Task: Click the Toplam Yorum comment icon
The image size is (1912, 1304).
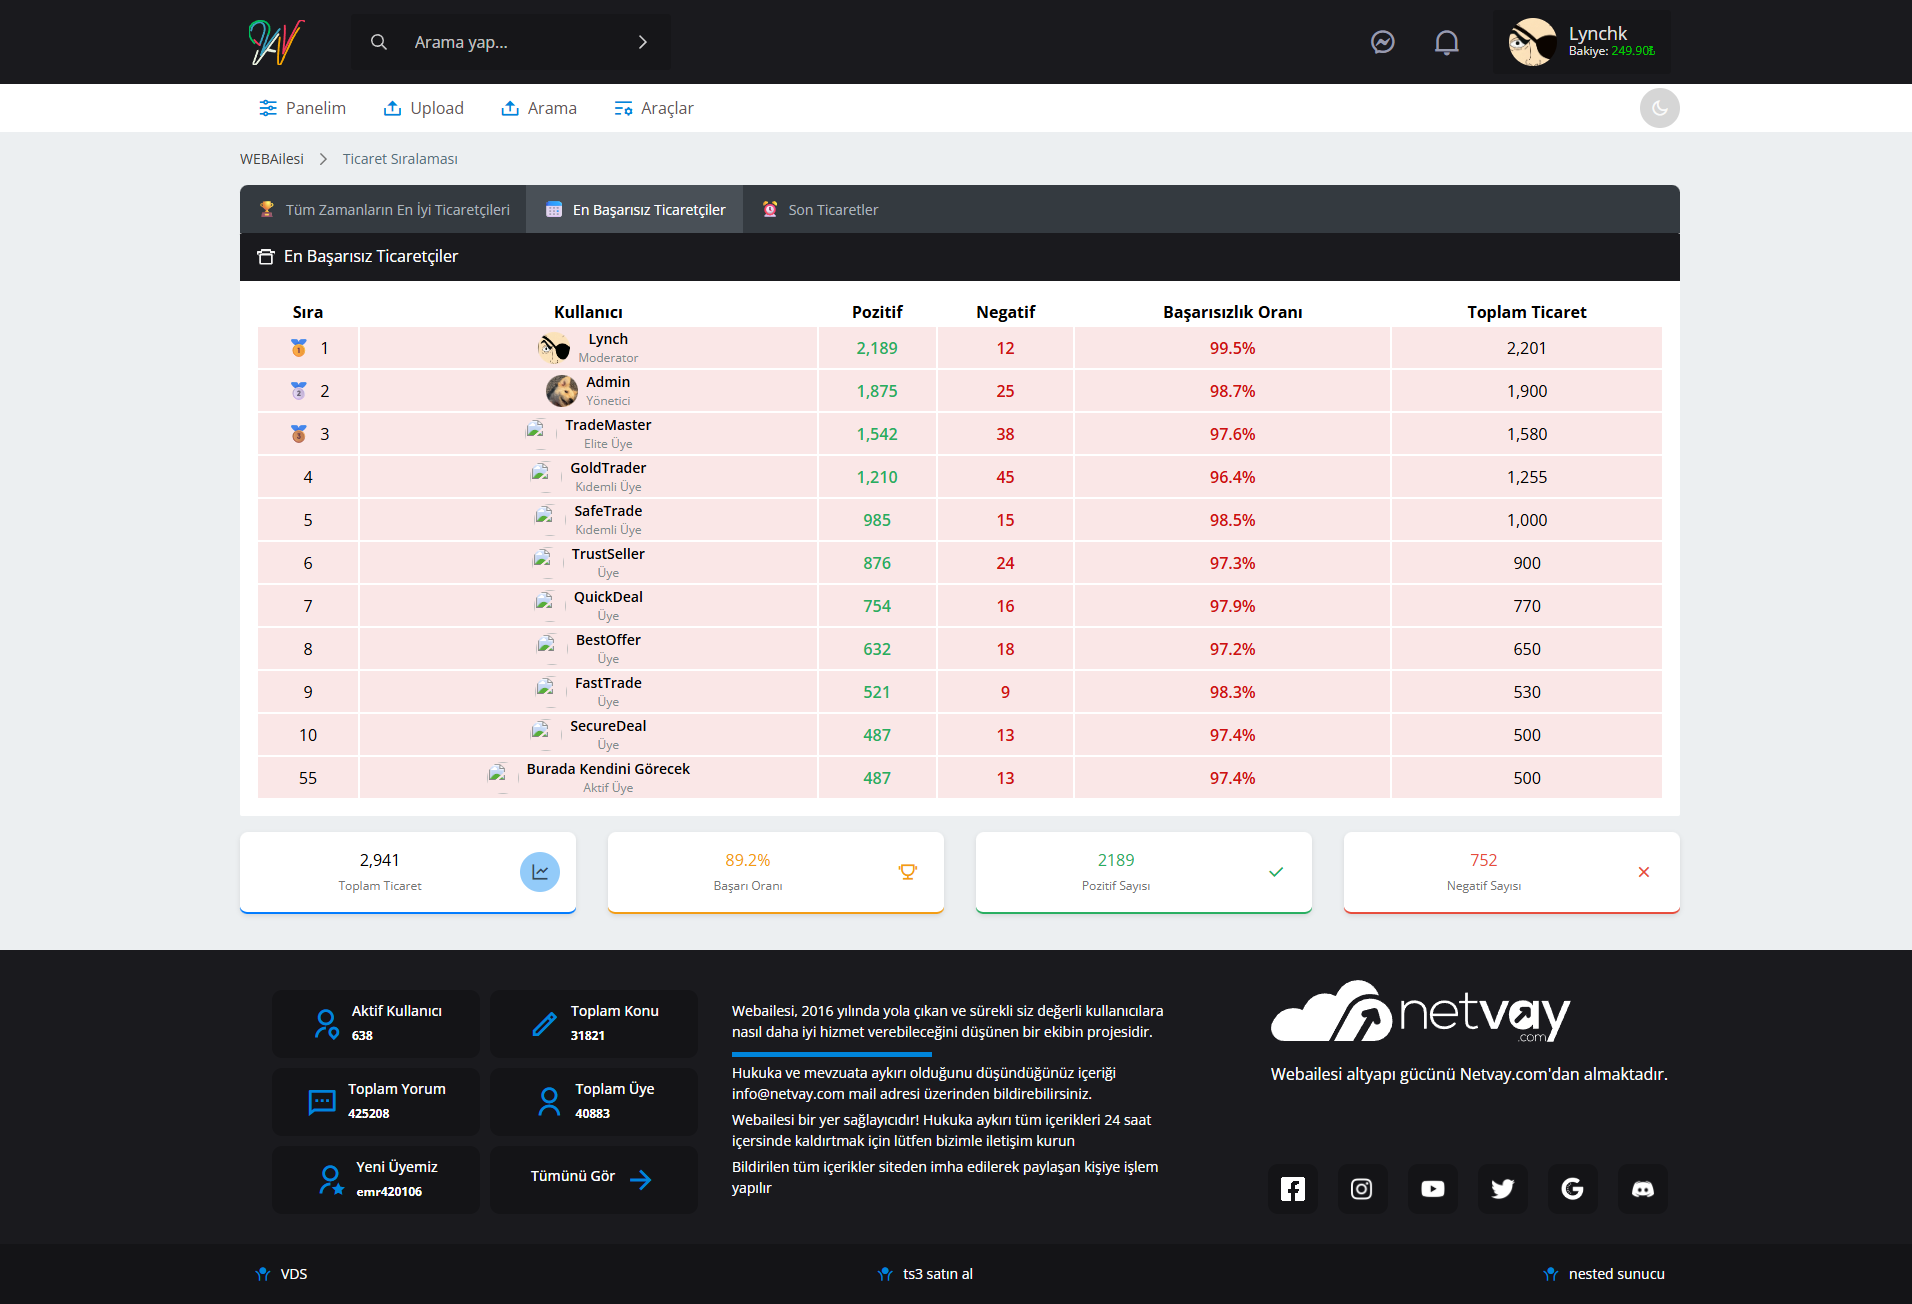Action: click(322, 1102)
